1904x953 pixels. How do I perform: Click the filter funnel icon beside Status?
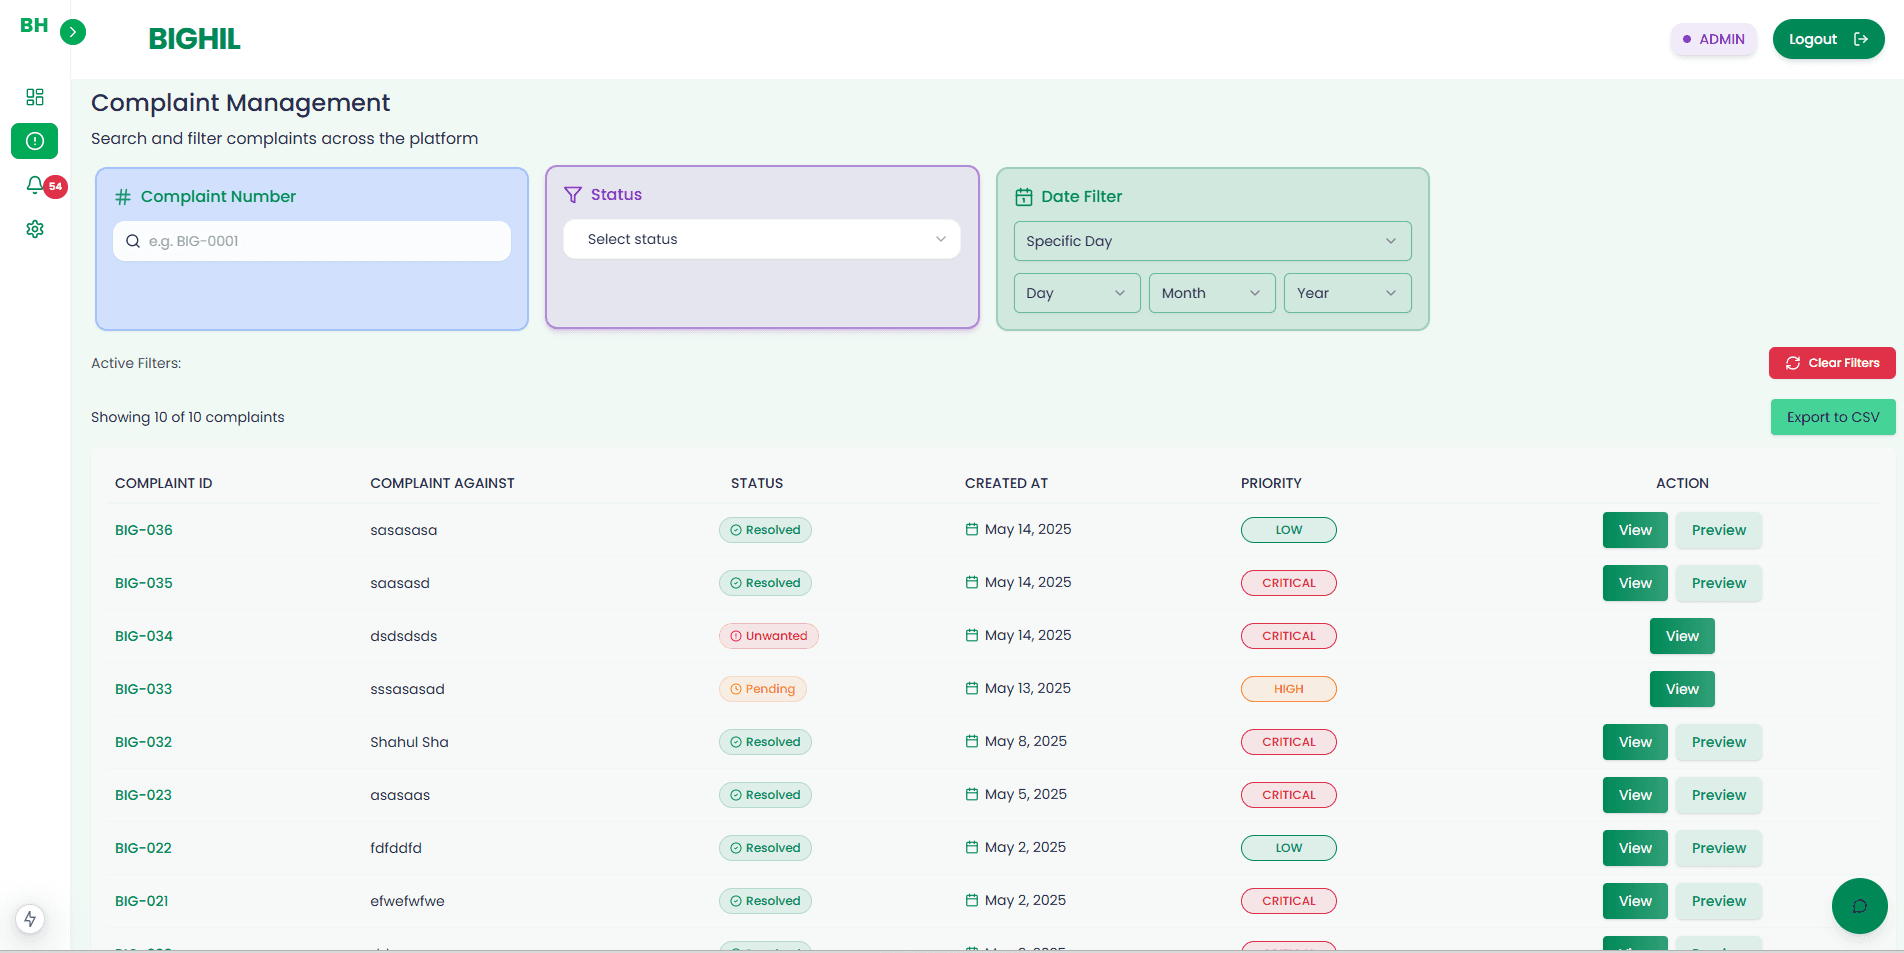pos(572,194)
